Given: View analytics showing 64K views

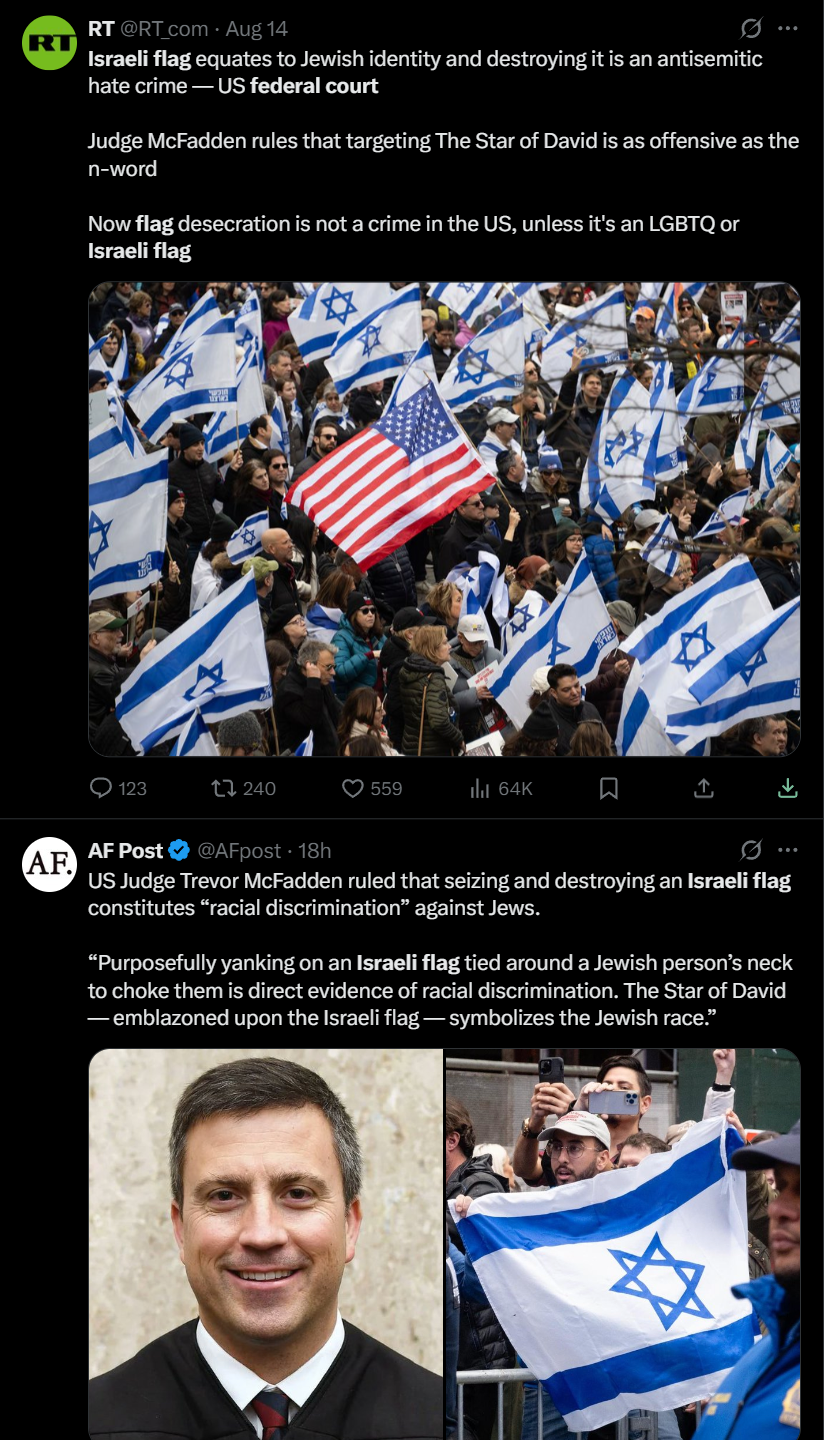Looking at the screenshot, I should tap(501, 788).
